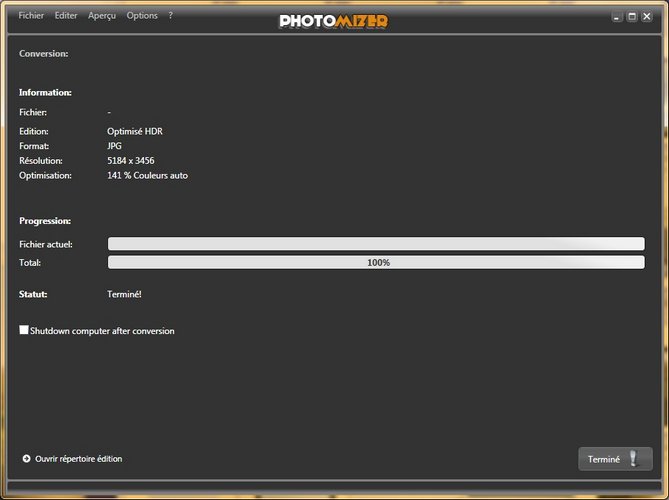
Task: Open the Fichier menu
Action: click(x=31, y=16)
